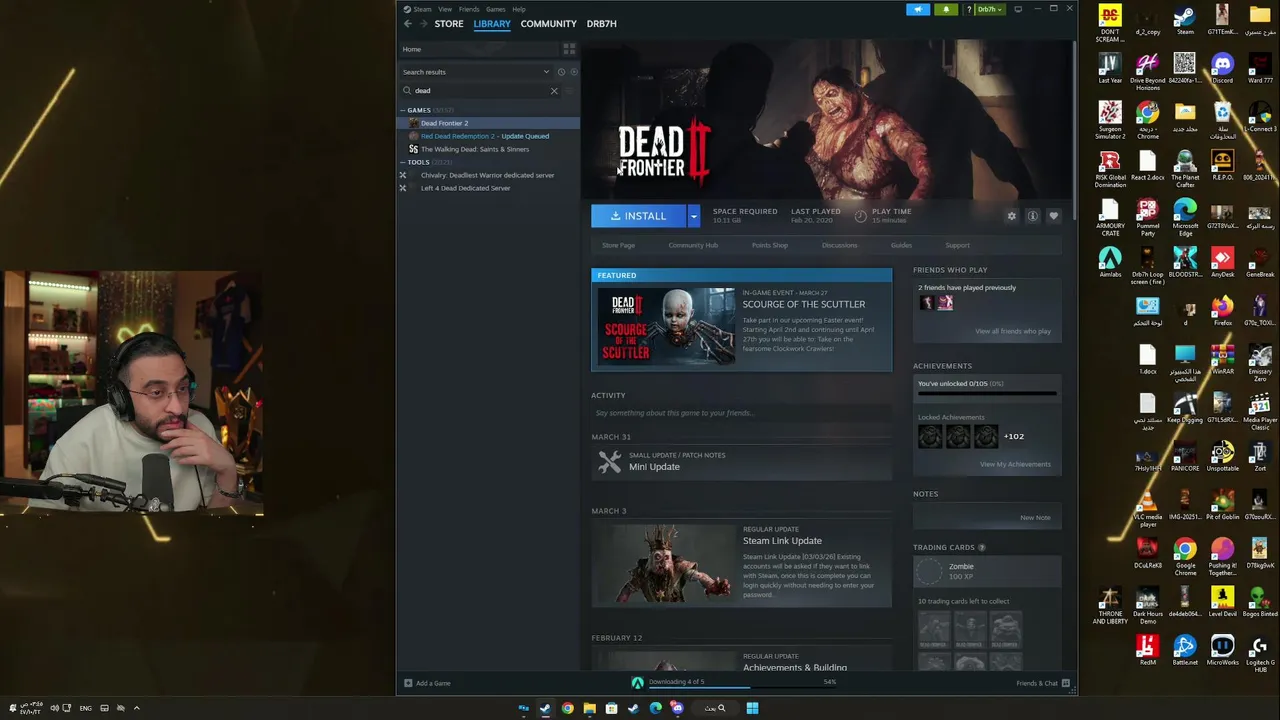
Task: Open the Mini Update patch notes
Action: click(741, 461)
